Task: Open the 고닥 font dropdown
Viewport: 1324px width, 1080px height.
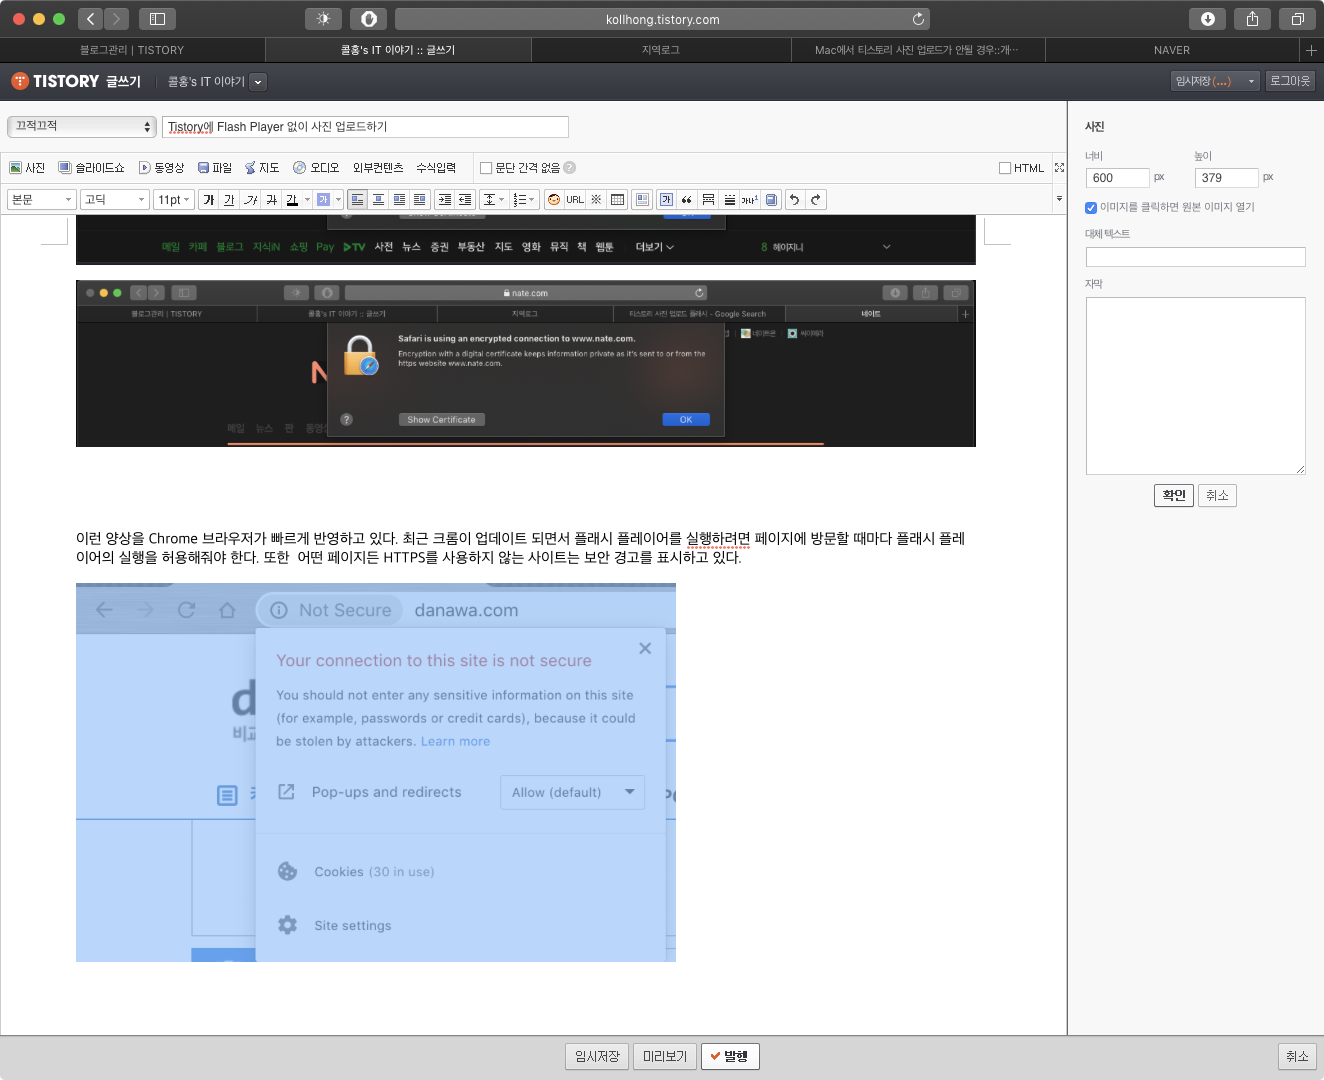Action: (x=114, y=200)
